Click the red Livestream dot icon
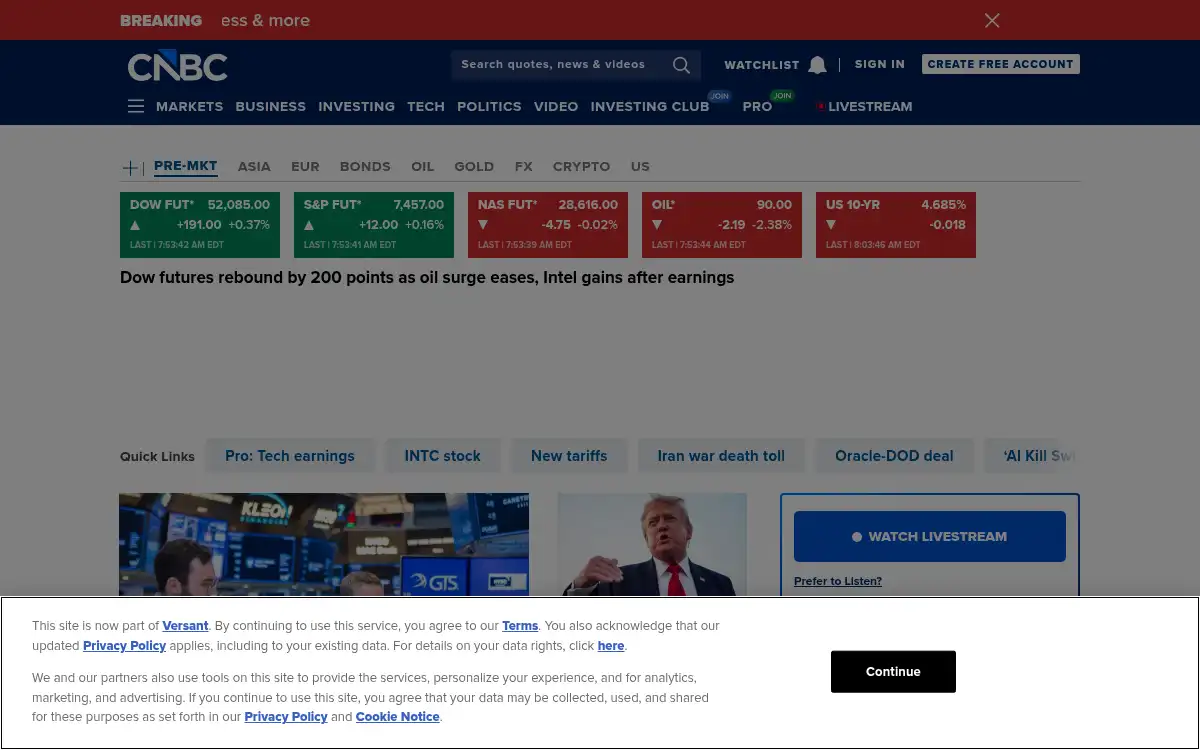 click(x=821, y=106)
